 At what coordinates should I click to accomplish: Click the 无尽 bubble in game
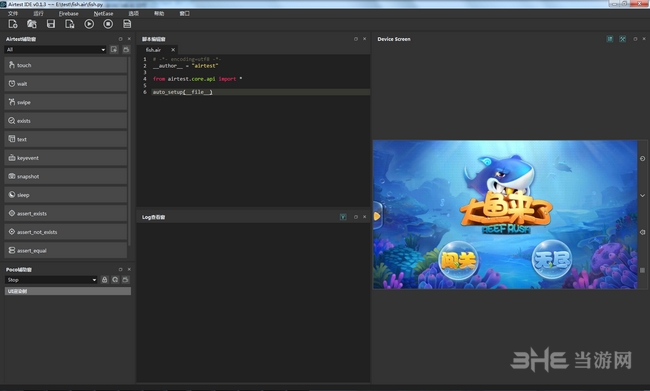(552, 260)
